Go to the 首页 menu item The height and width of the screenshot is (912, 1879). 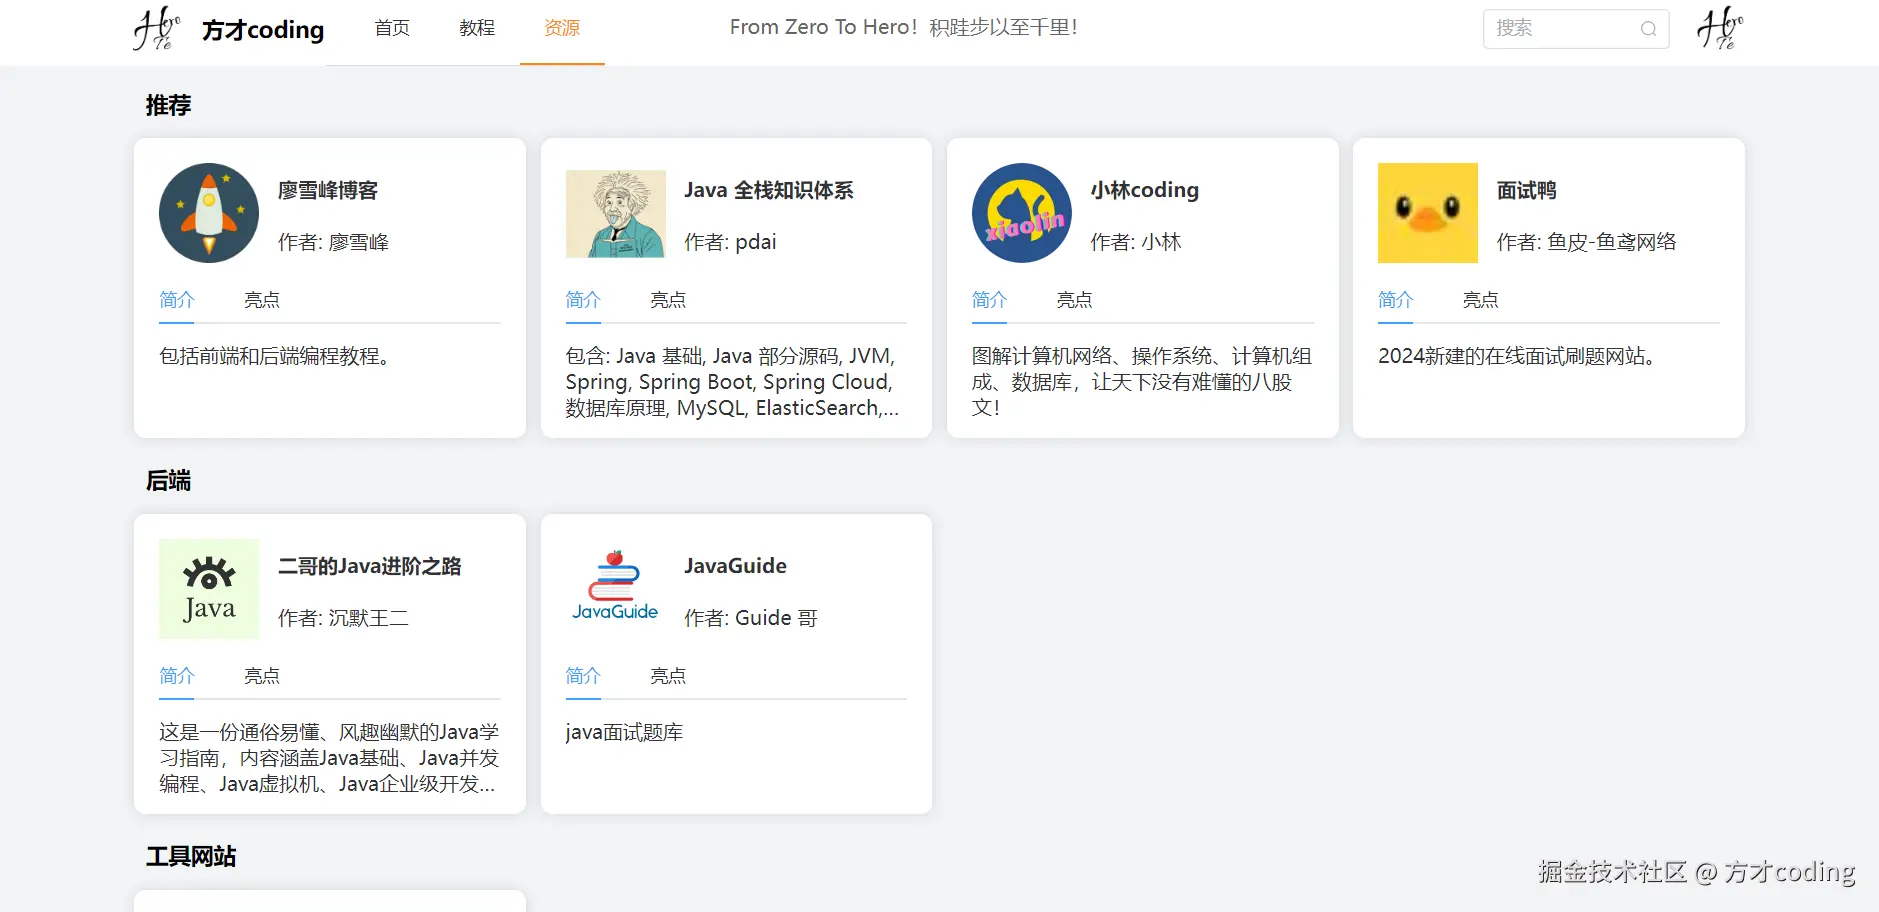pos(392,28)
